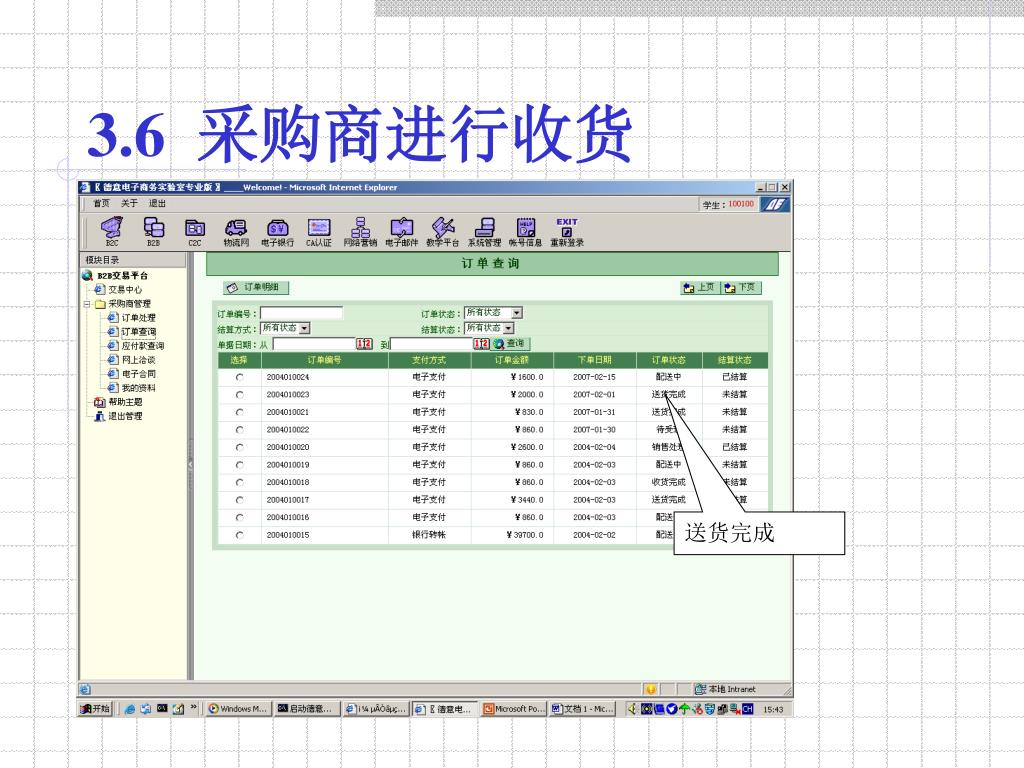Select radio button for order 2004010016
Viewport: 1024px width, 768px height.
click(240, 518)
